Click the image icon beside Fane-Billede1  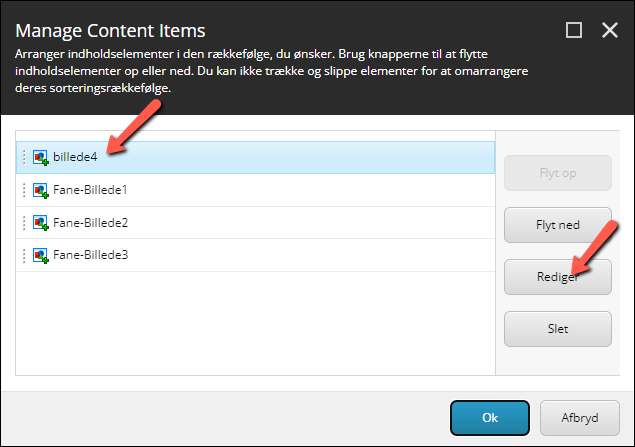click(x=40, y=190)
